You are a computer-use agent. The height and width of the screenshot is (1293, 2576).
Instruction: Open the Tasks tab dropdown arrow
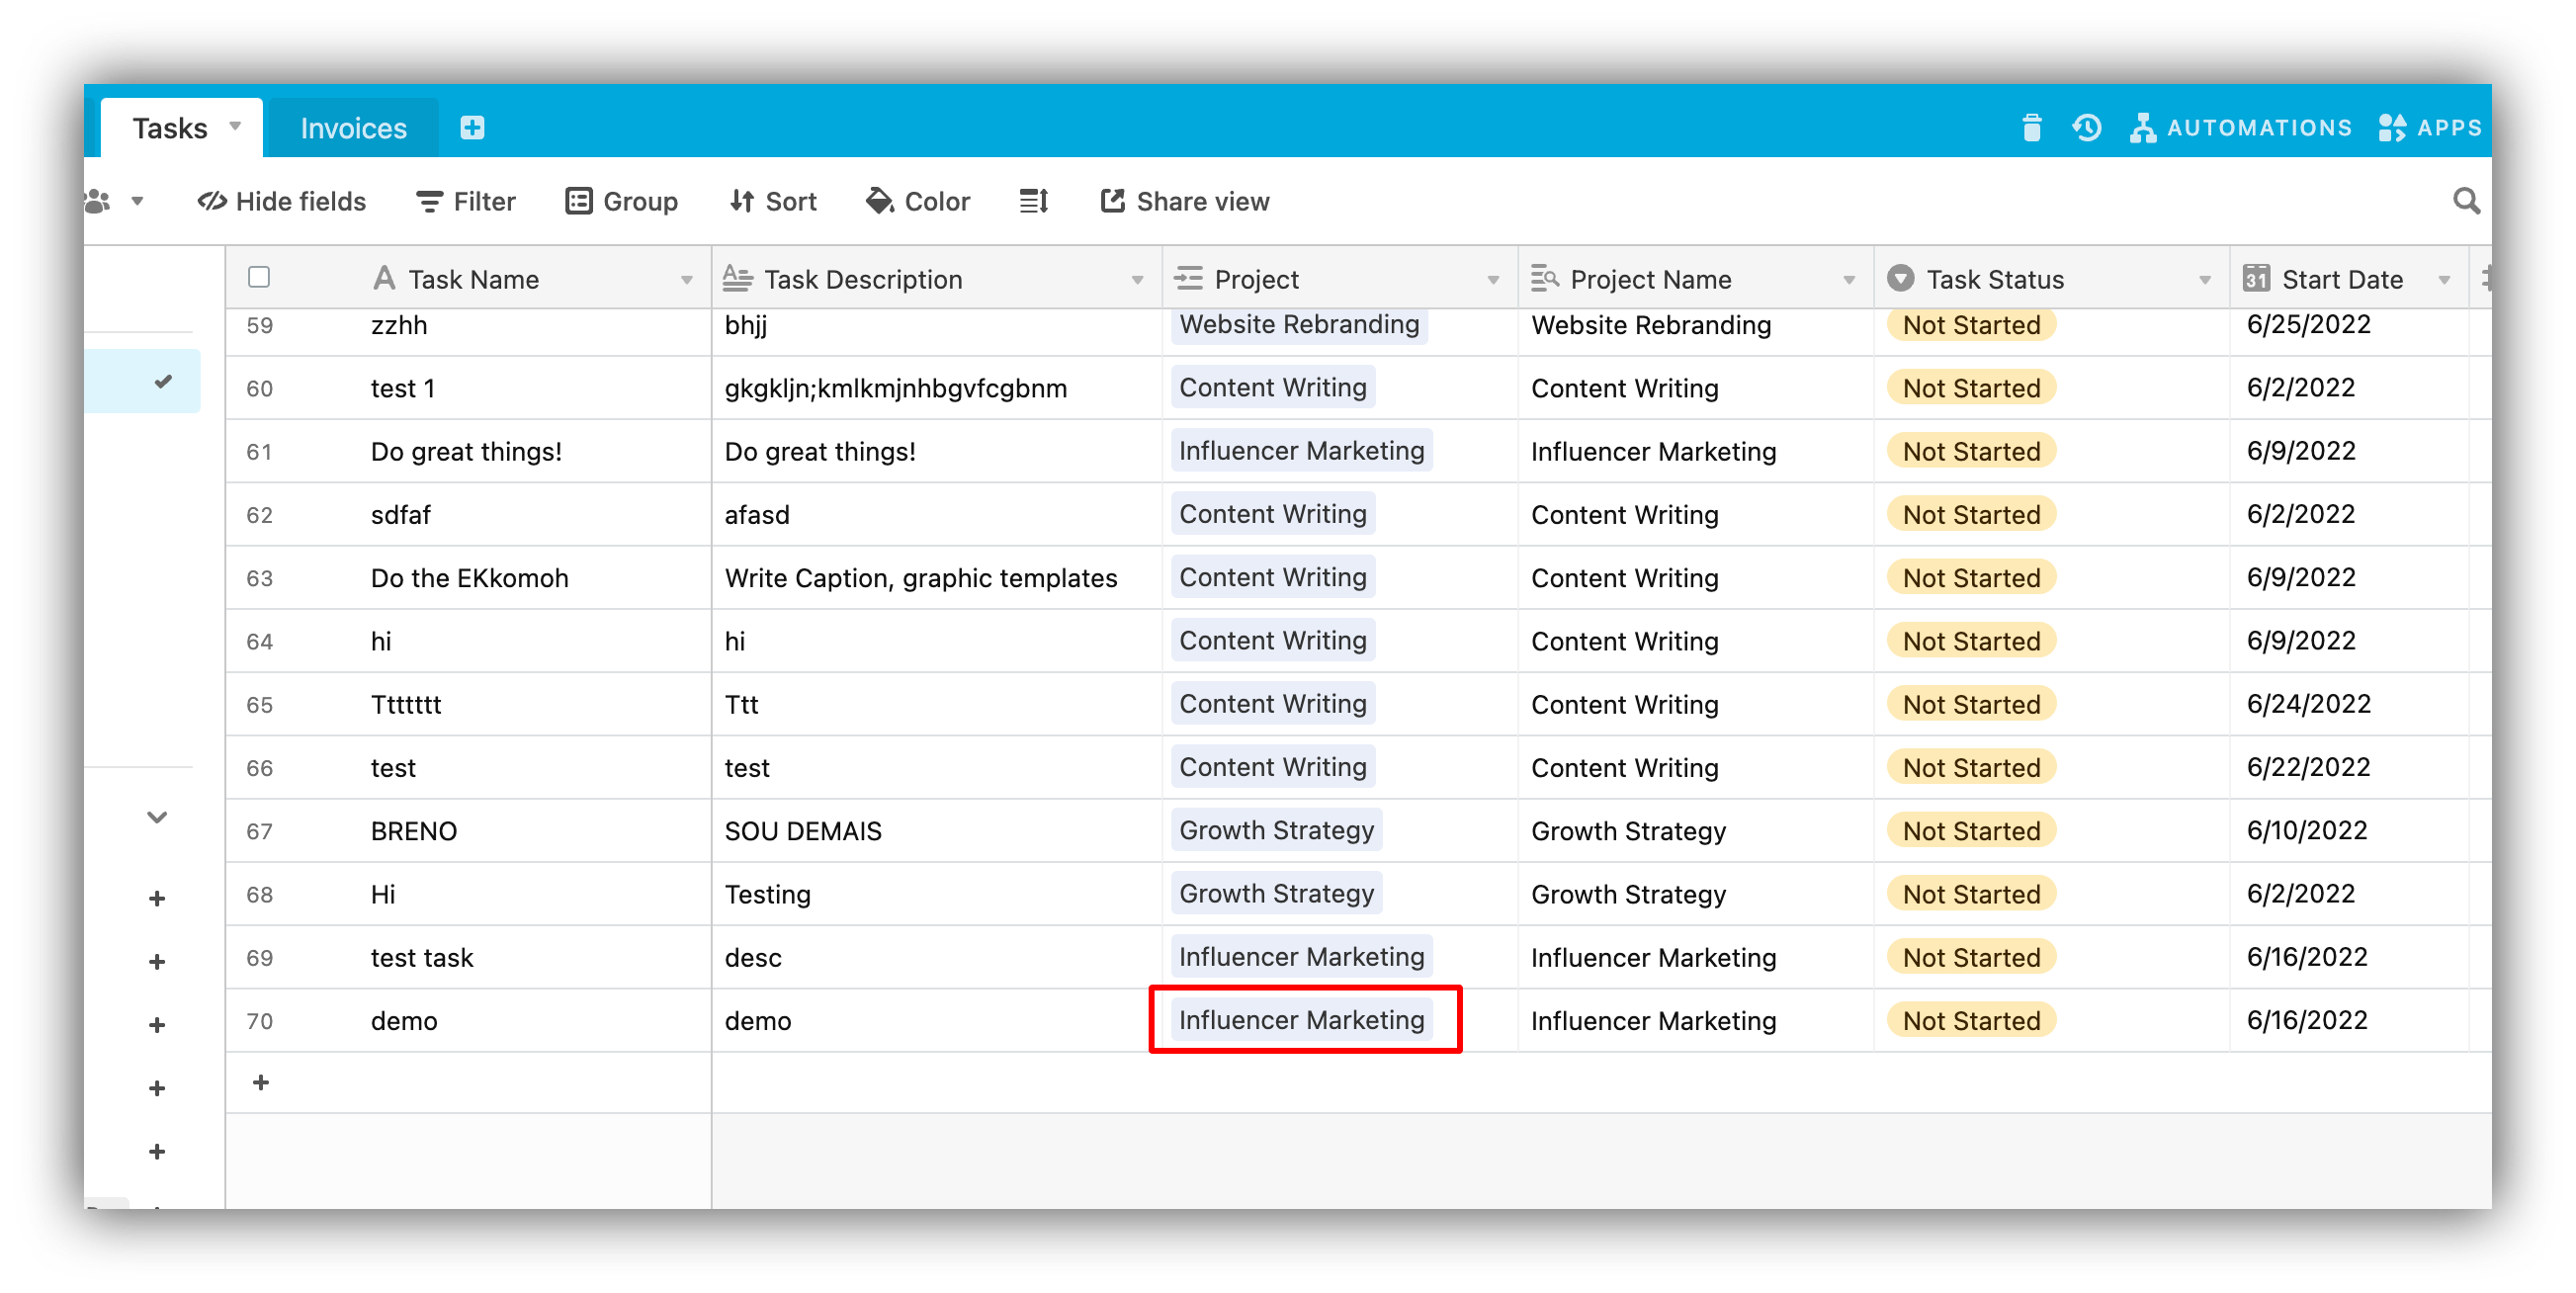click(x=236, y=126)
